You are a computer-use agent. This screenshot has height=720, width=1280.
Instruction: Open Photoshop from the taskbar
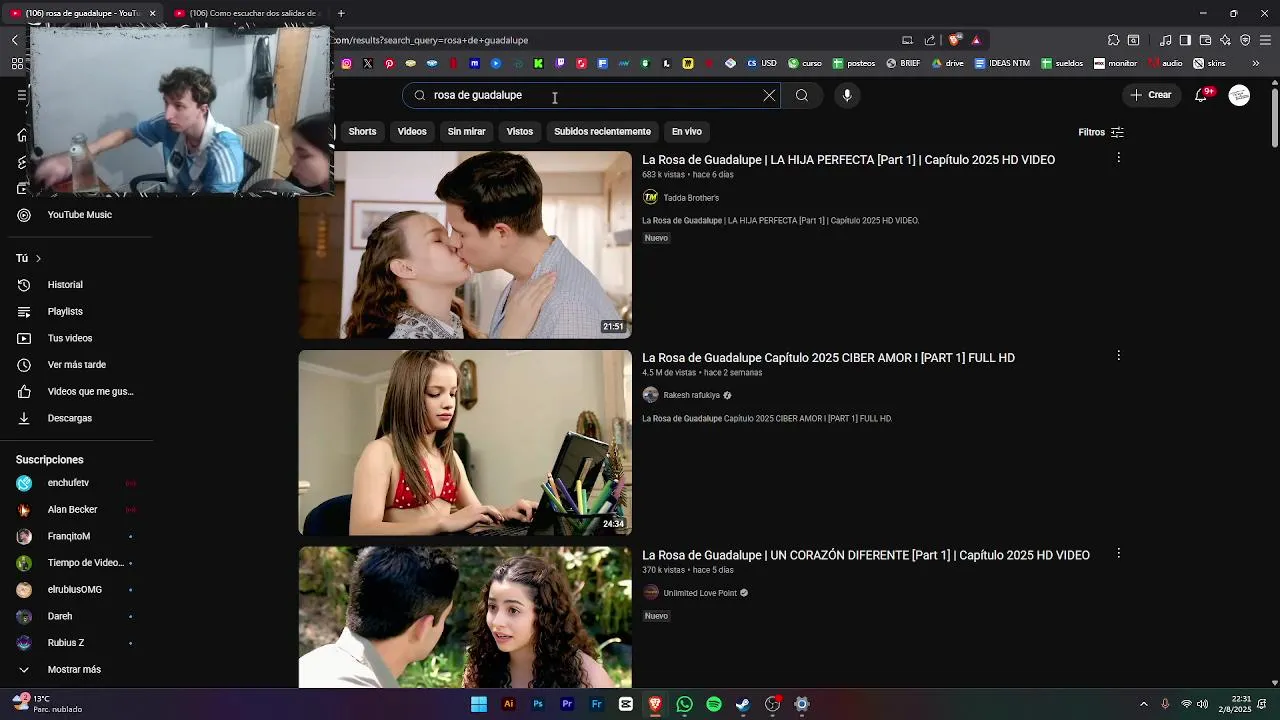click(538, 704)
